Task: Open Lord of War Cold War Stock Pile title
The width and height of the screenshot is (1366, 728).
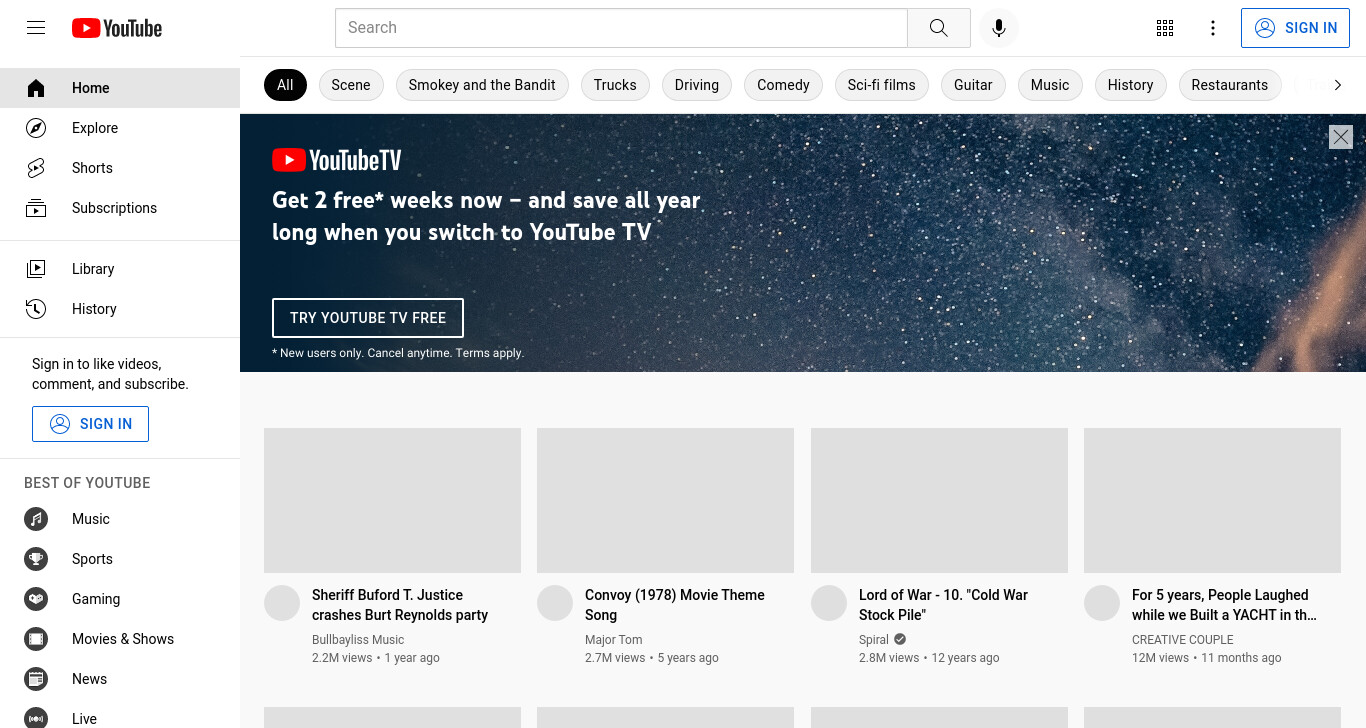Action: (943, 605)
